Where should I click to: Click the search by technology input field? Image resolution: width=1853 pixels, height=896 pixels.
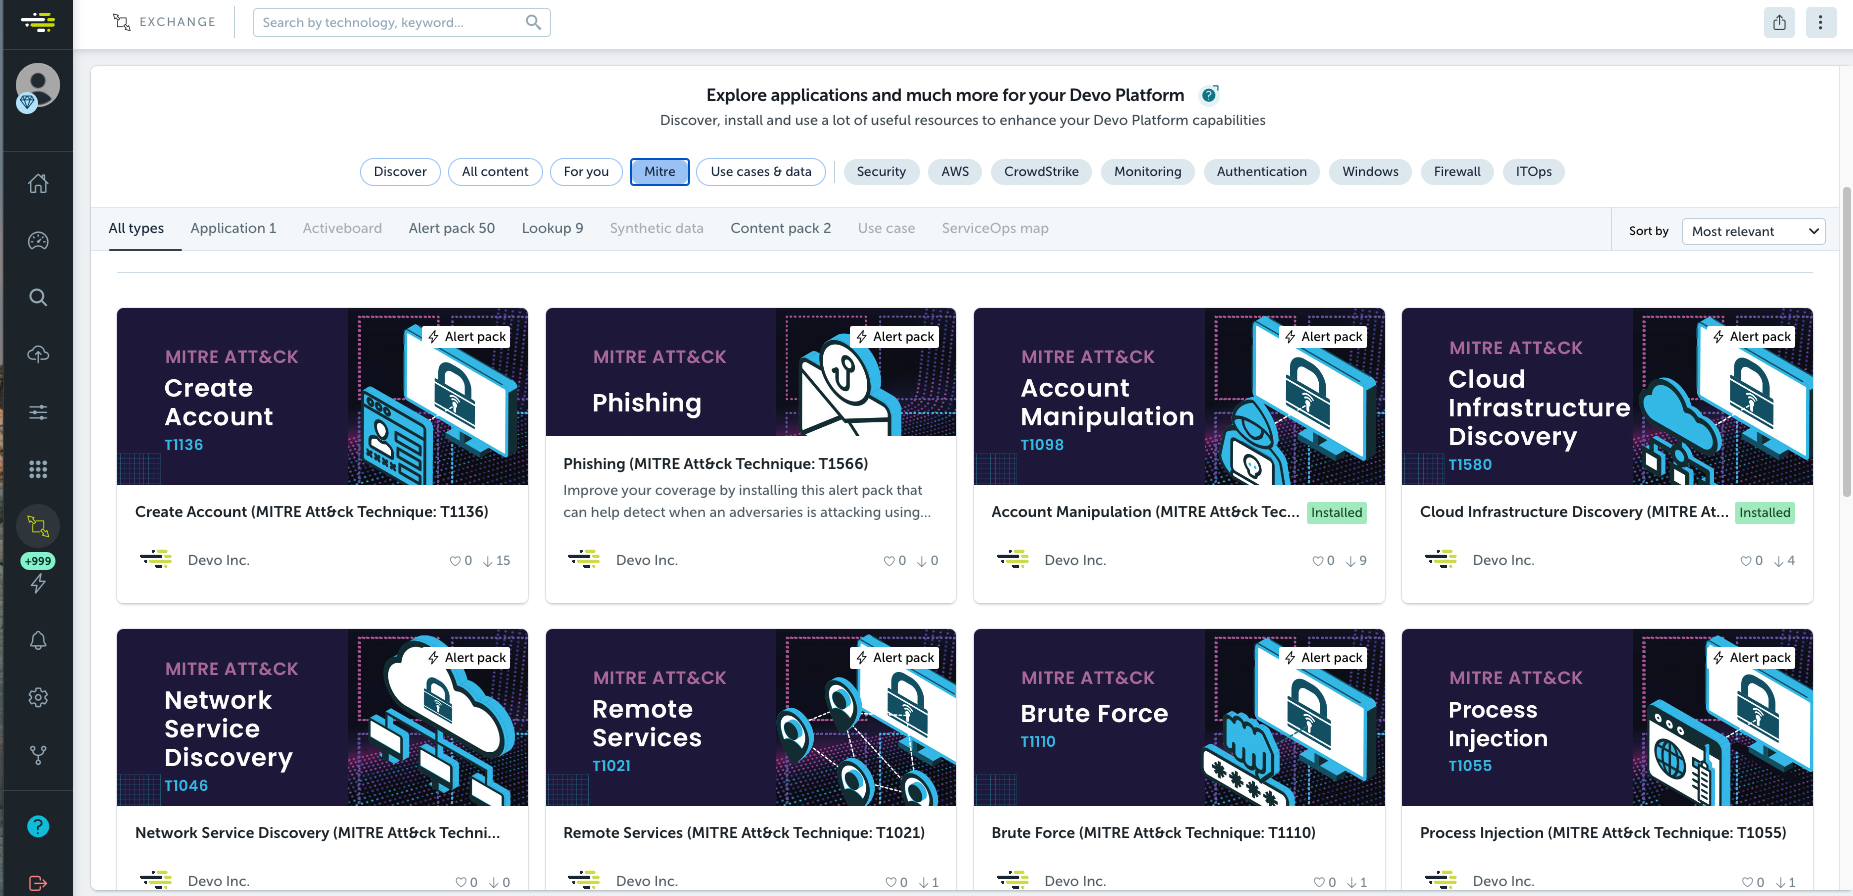tap(390, 22)
